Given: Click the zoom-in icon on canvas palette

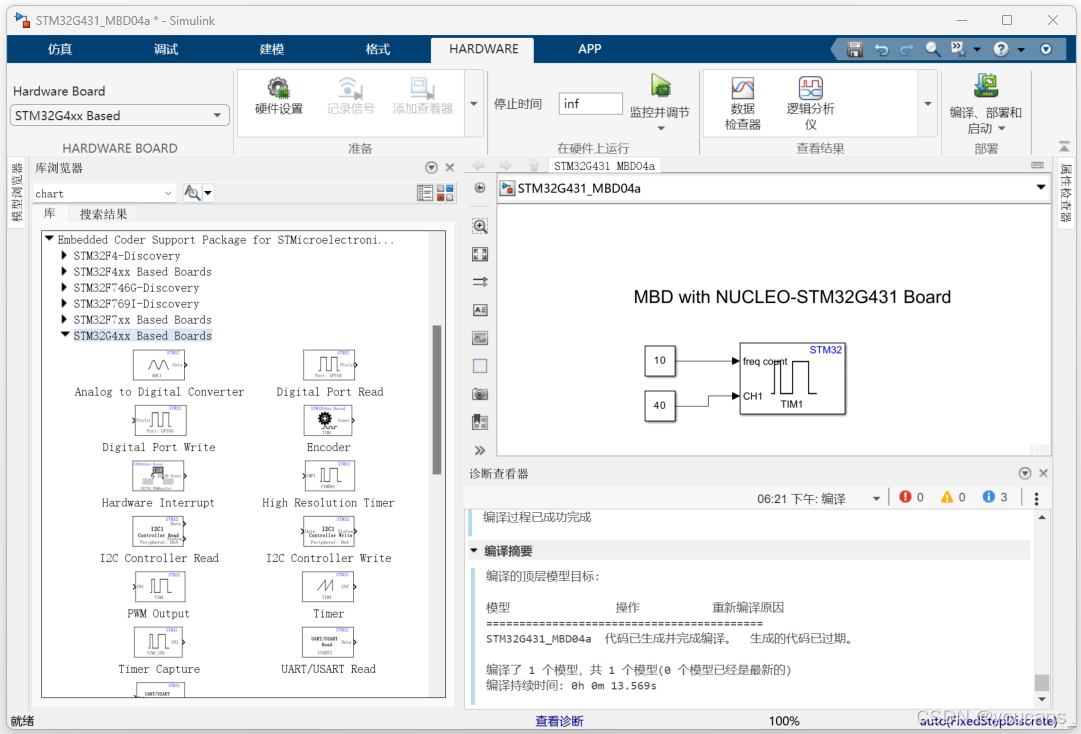Looking at the screenshot, I should [x=480, y=226].
